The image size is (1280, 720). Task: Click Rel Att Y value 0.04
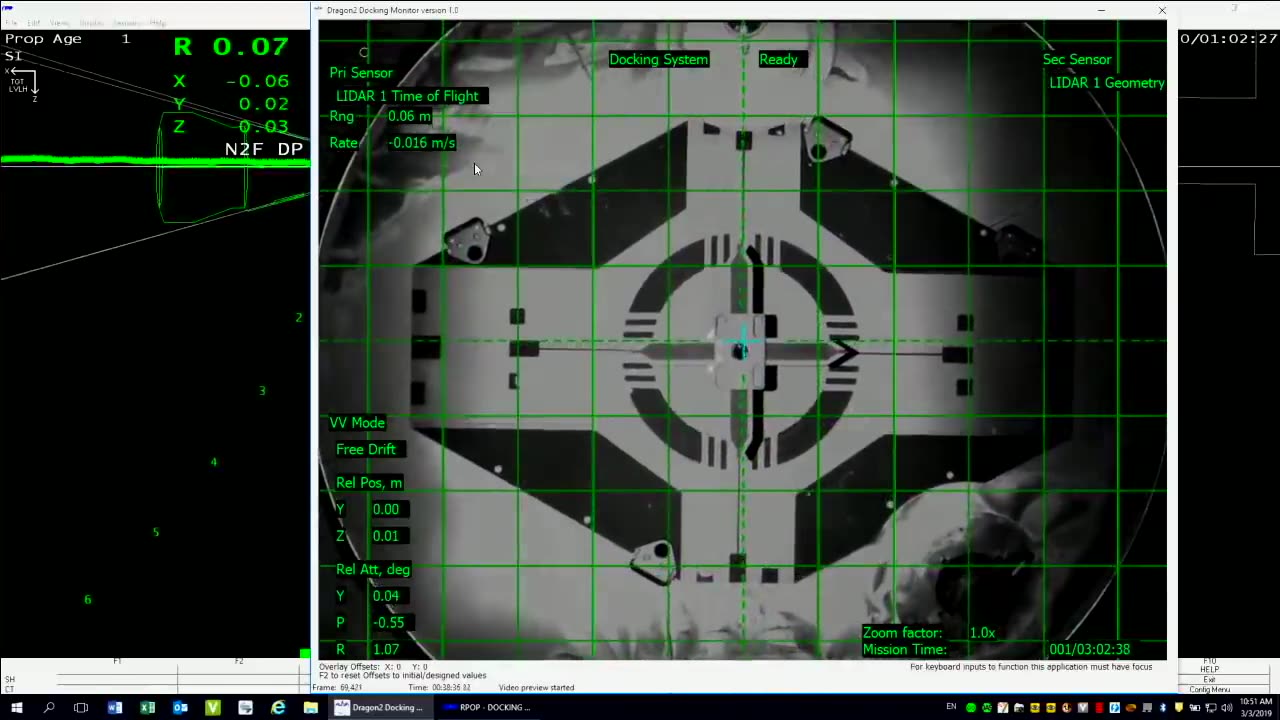(385, 596)
